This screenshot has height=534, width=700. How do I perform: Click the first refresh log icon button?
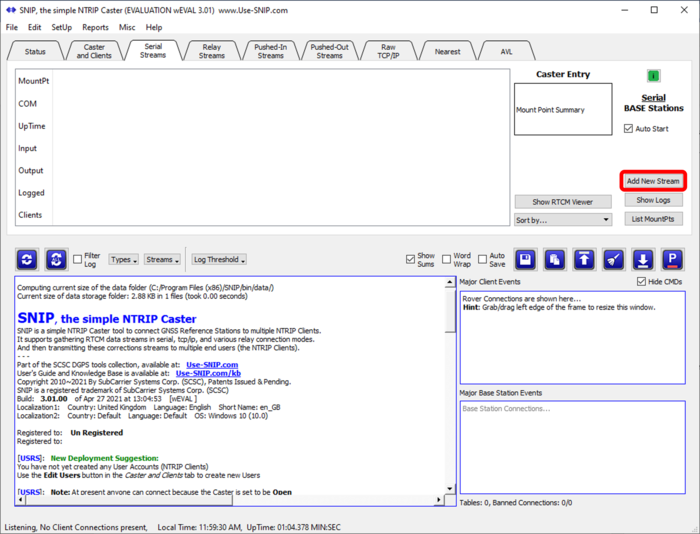pyautogui.click(x=27, y=259)
